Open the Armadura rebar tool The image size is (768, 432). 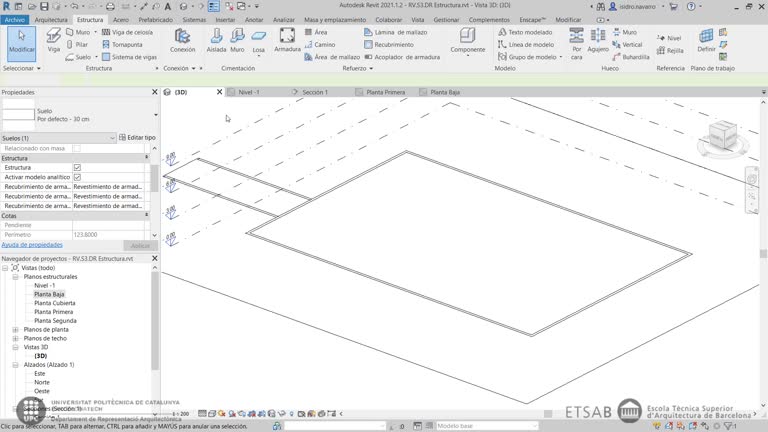pos(287,40)
